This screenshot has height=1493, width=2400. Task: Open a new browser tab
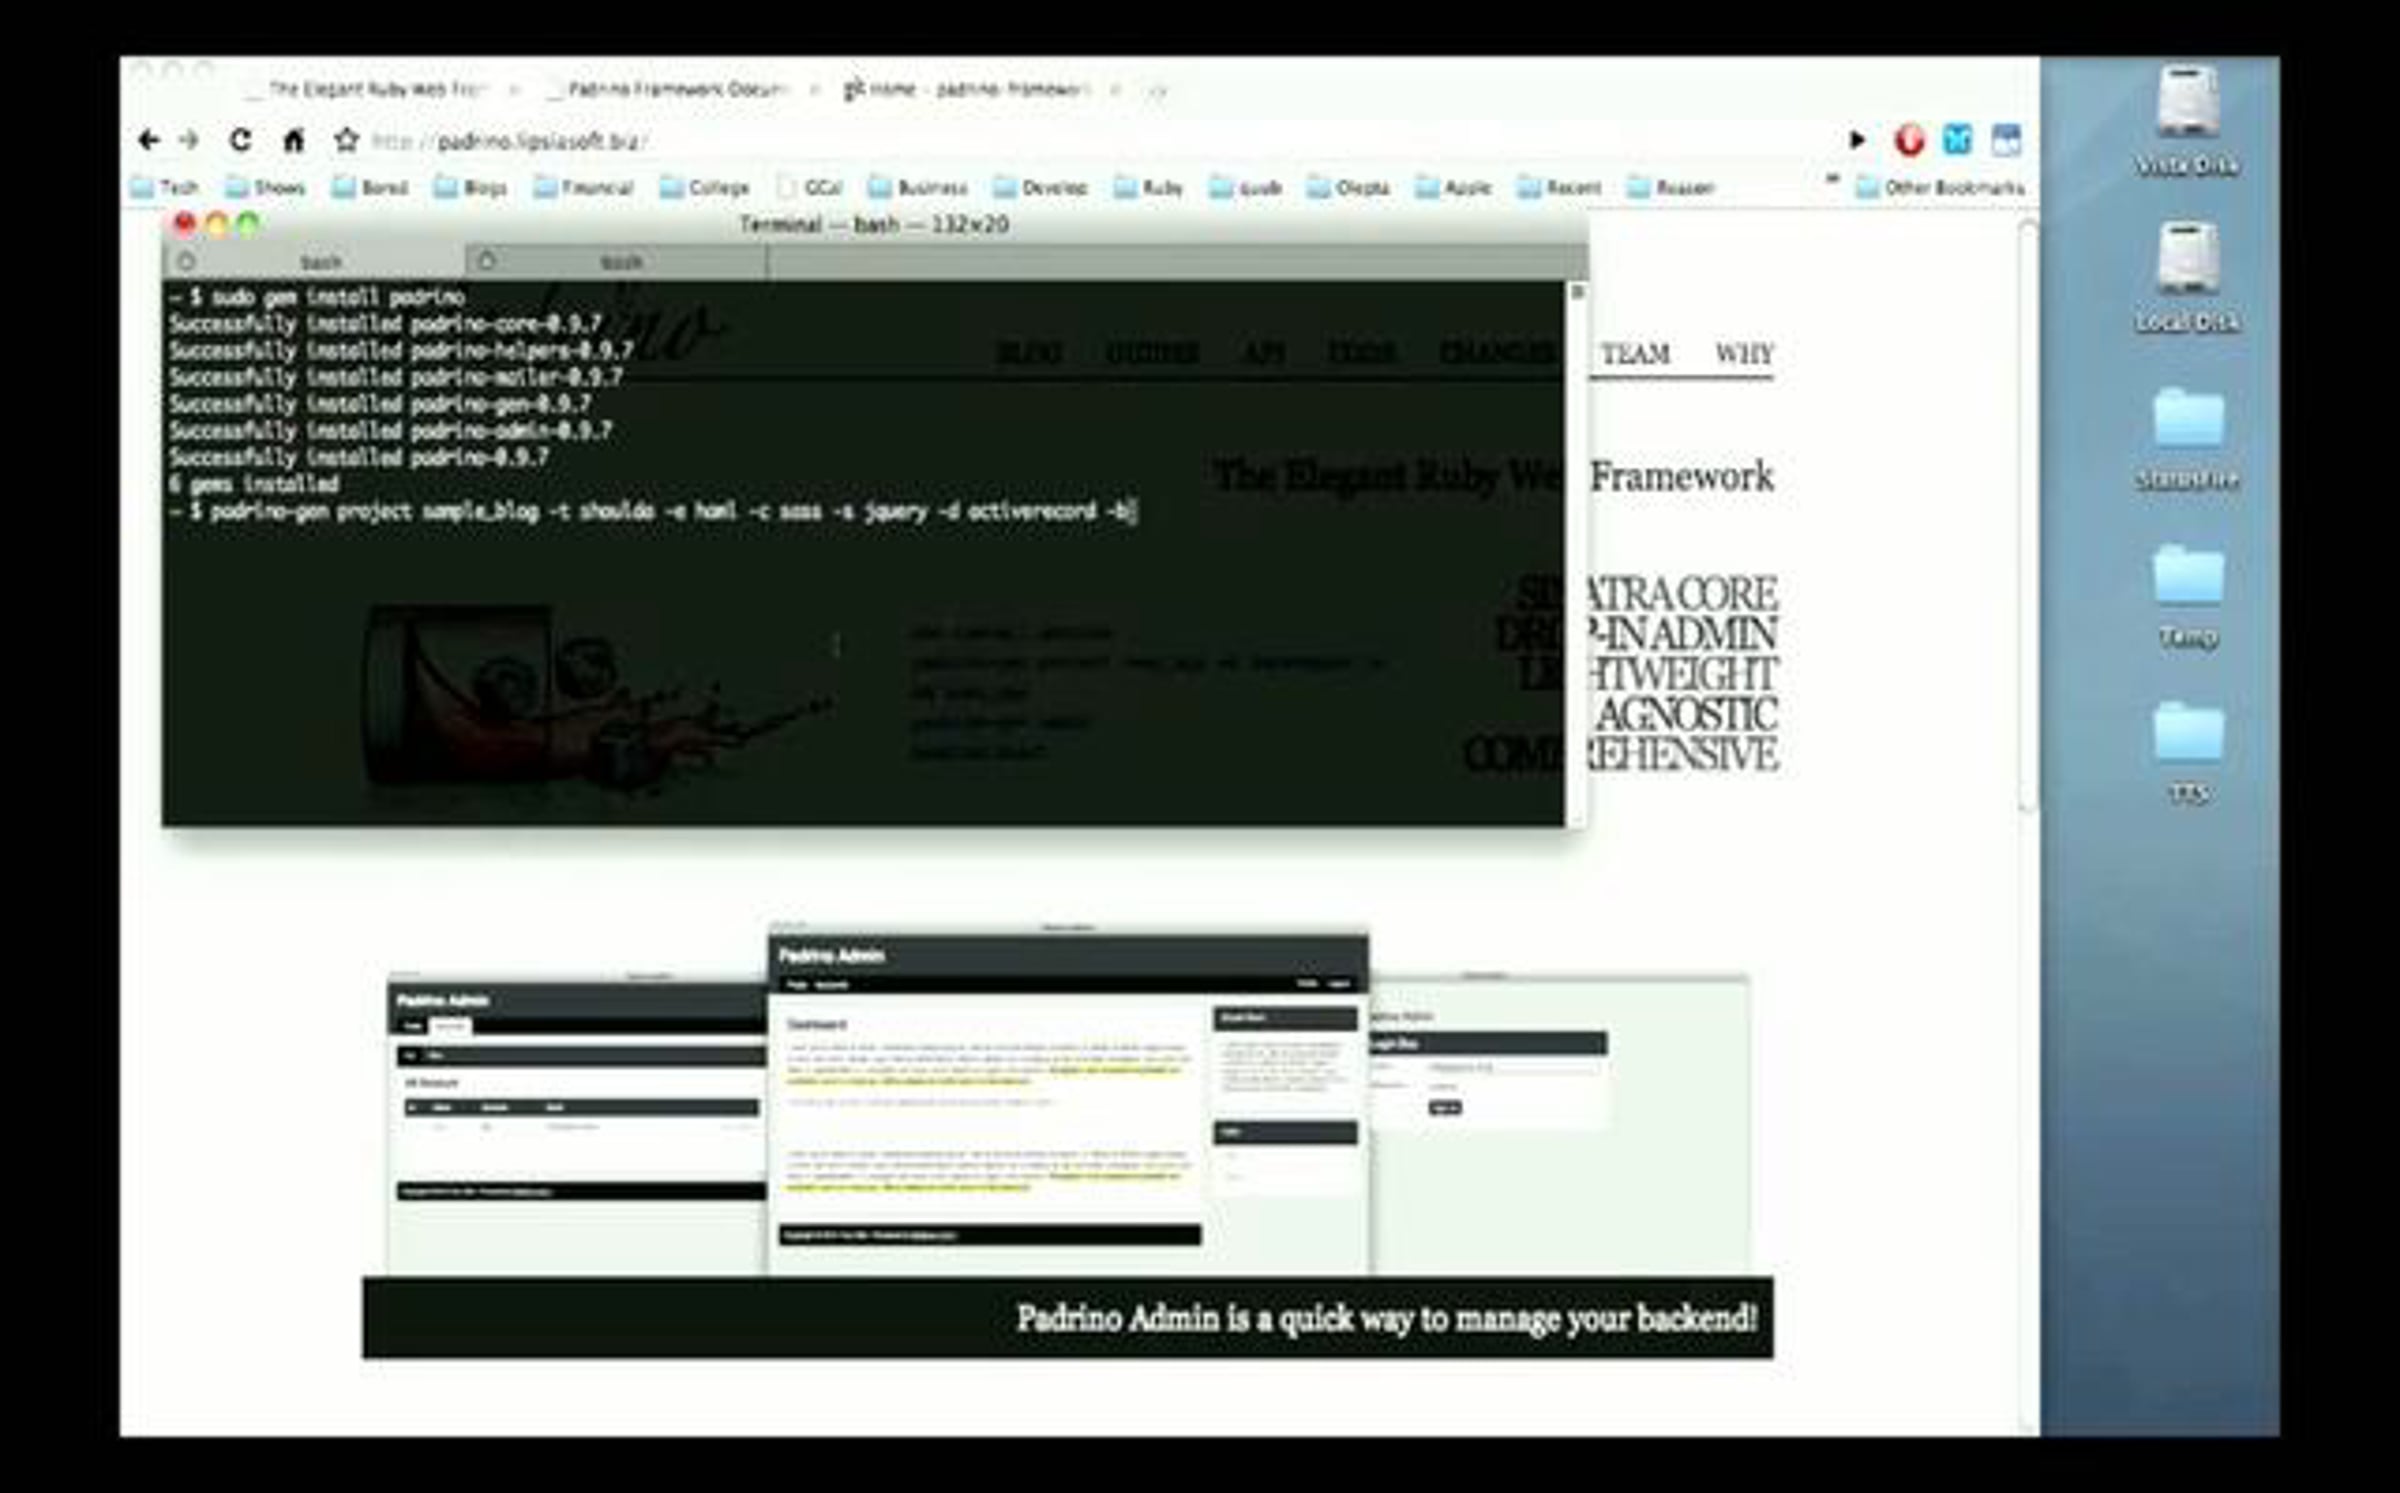pos(1158,90)
